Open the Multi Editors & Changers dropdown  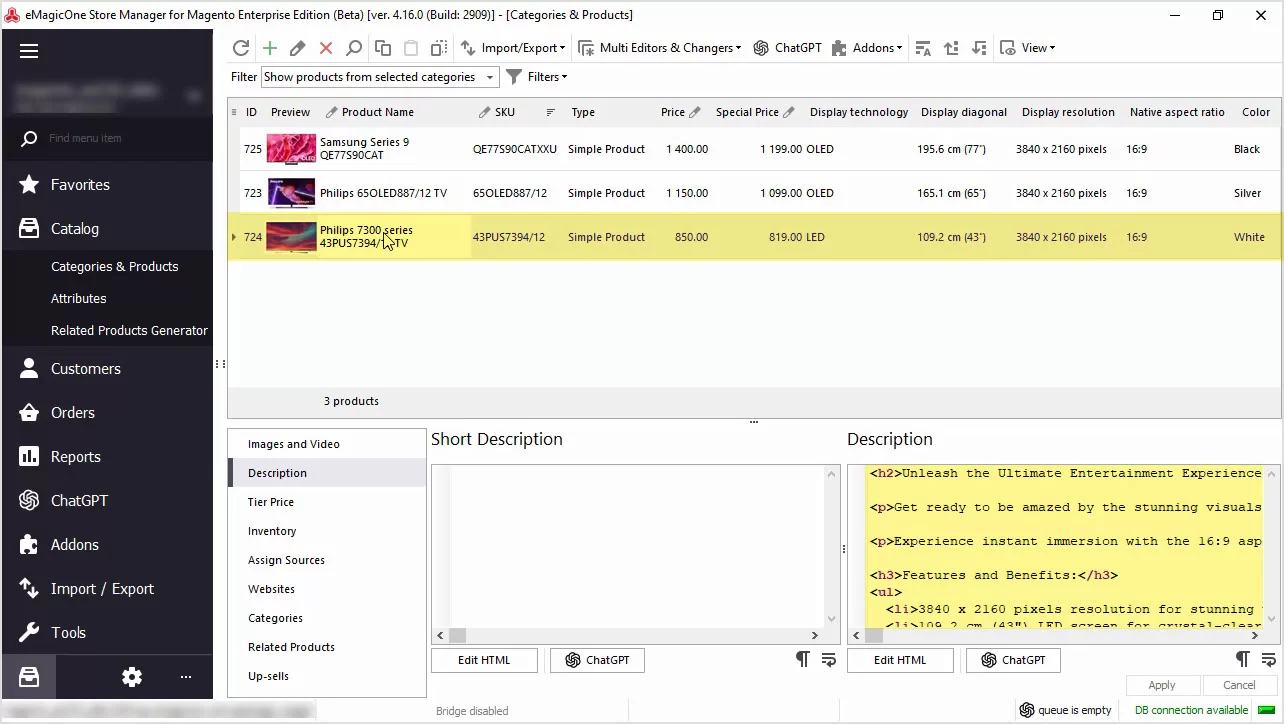(x=659, y=48)
